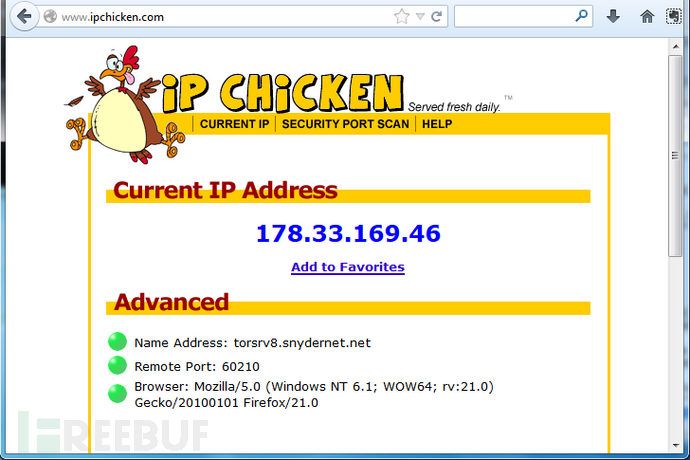Go to the browser home page icon
This screenshot has height=460, width=690.
pos(647,17)
